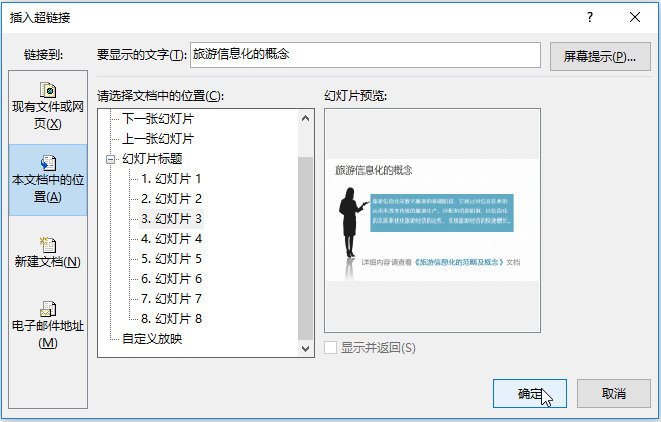Screen dimensions: 661x422
Task: Click the 本文档中的位置(A) label
Action: click(48, 188)
